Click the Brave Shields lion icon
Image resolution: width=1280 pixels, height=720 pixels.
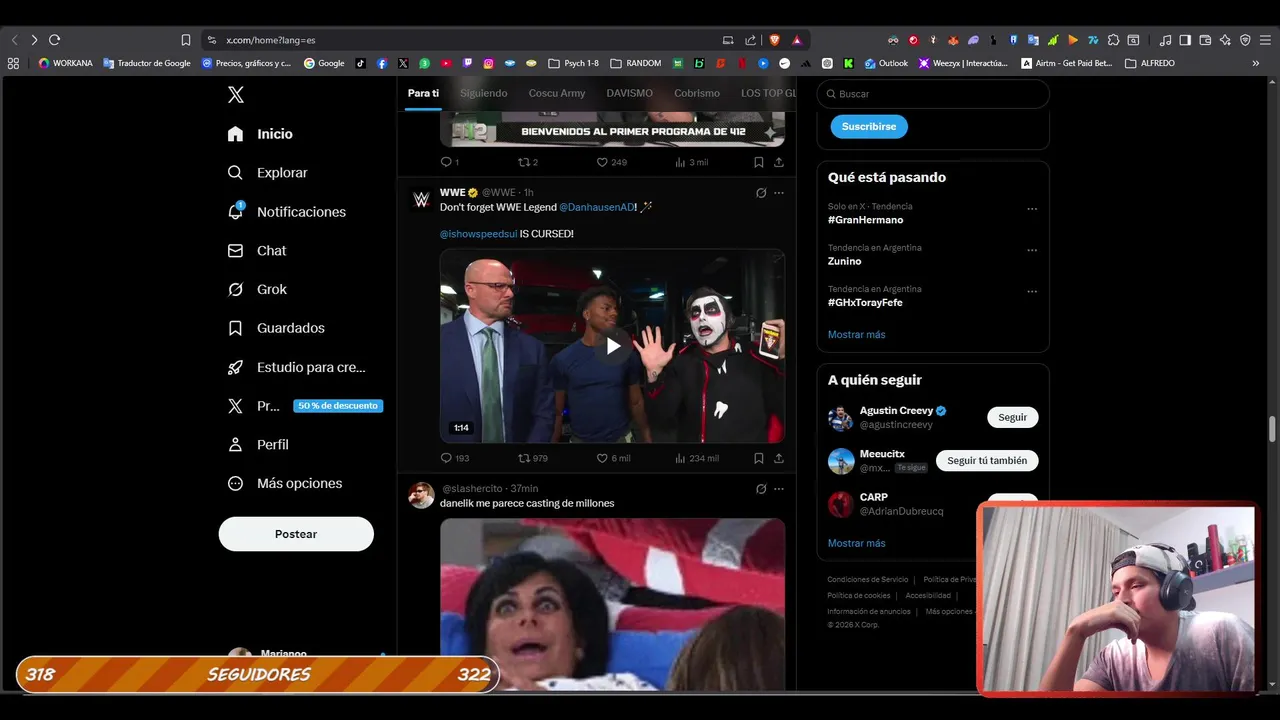point(774,40)
